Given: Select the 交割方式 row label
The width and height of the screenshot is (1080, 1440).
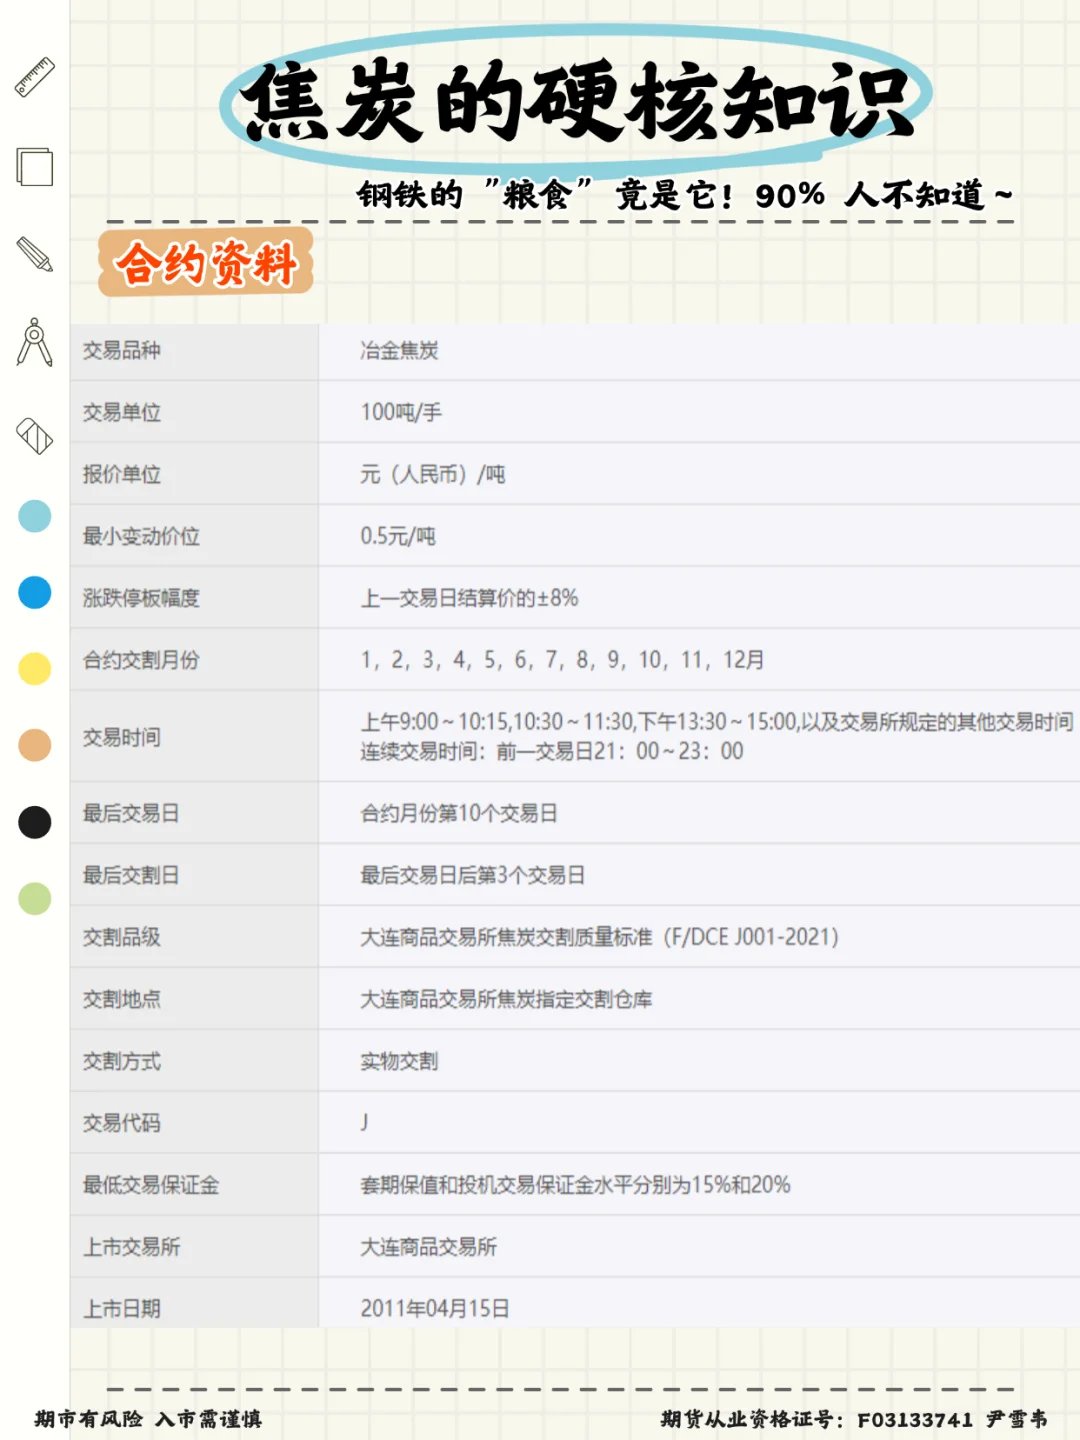Looking at the screenshot, I should [x=121, y=1061].
